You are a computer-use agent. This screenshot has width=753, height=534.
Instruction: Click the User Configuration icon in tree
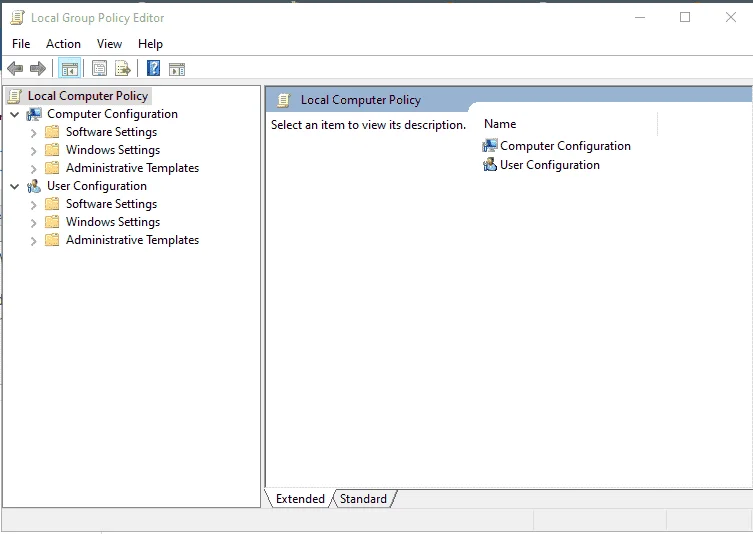click(x=34, y=186)
